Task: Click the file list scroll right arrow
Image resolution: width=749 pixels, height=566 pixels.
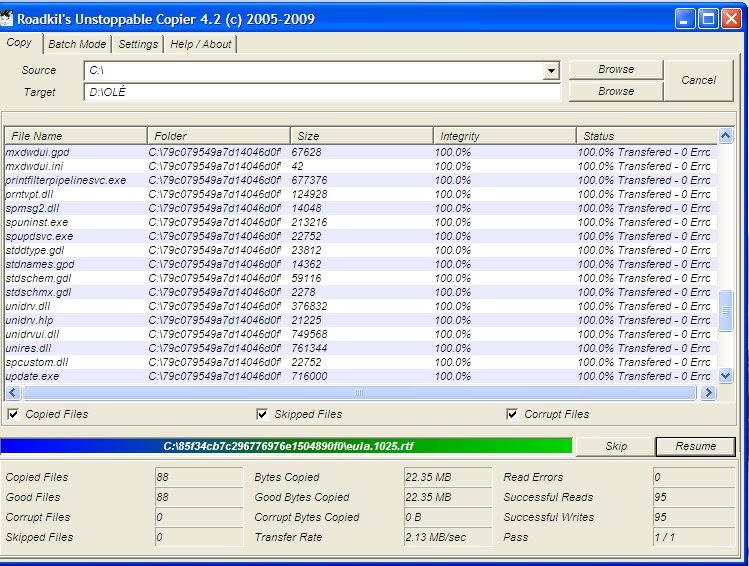Action: (708, 393)
